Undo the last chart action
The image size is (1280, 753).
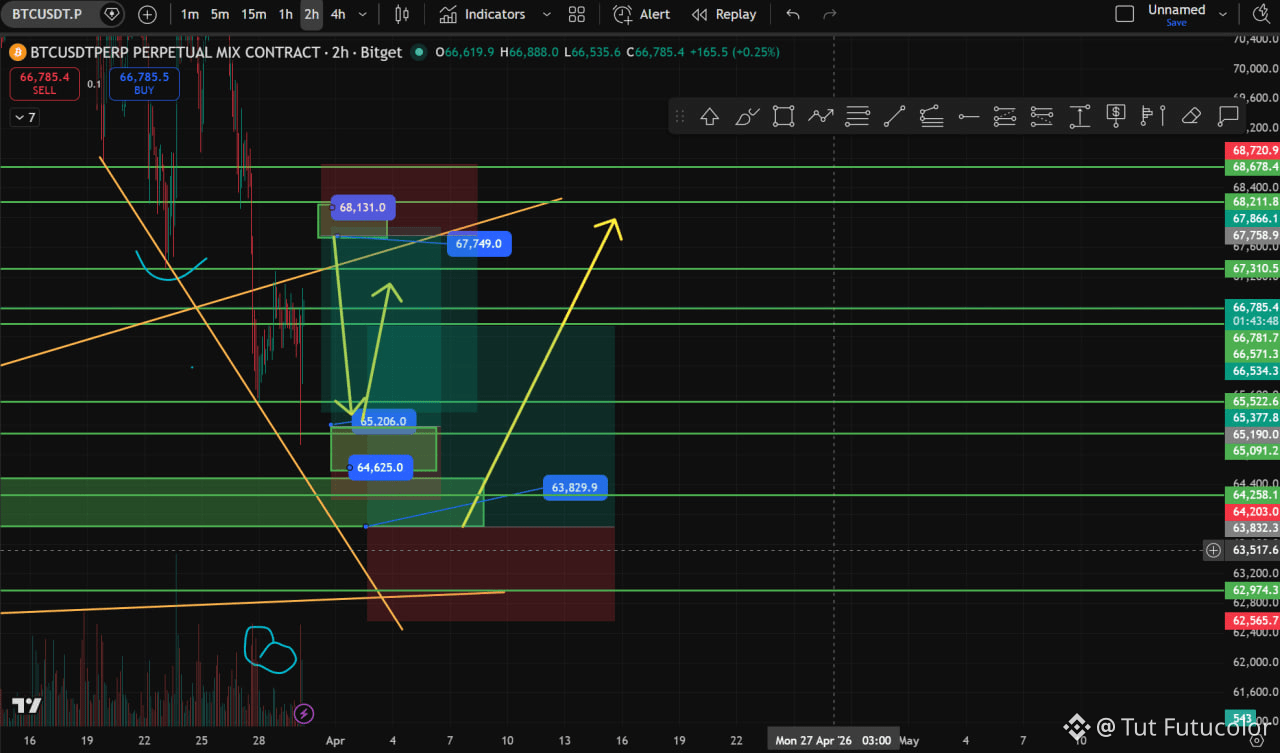tap(793, 14)
